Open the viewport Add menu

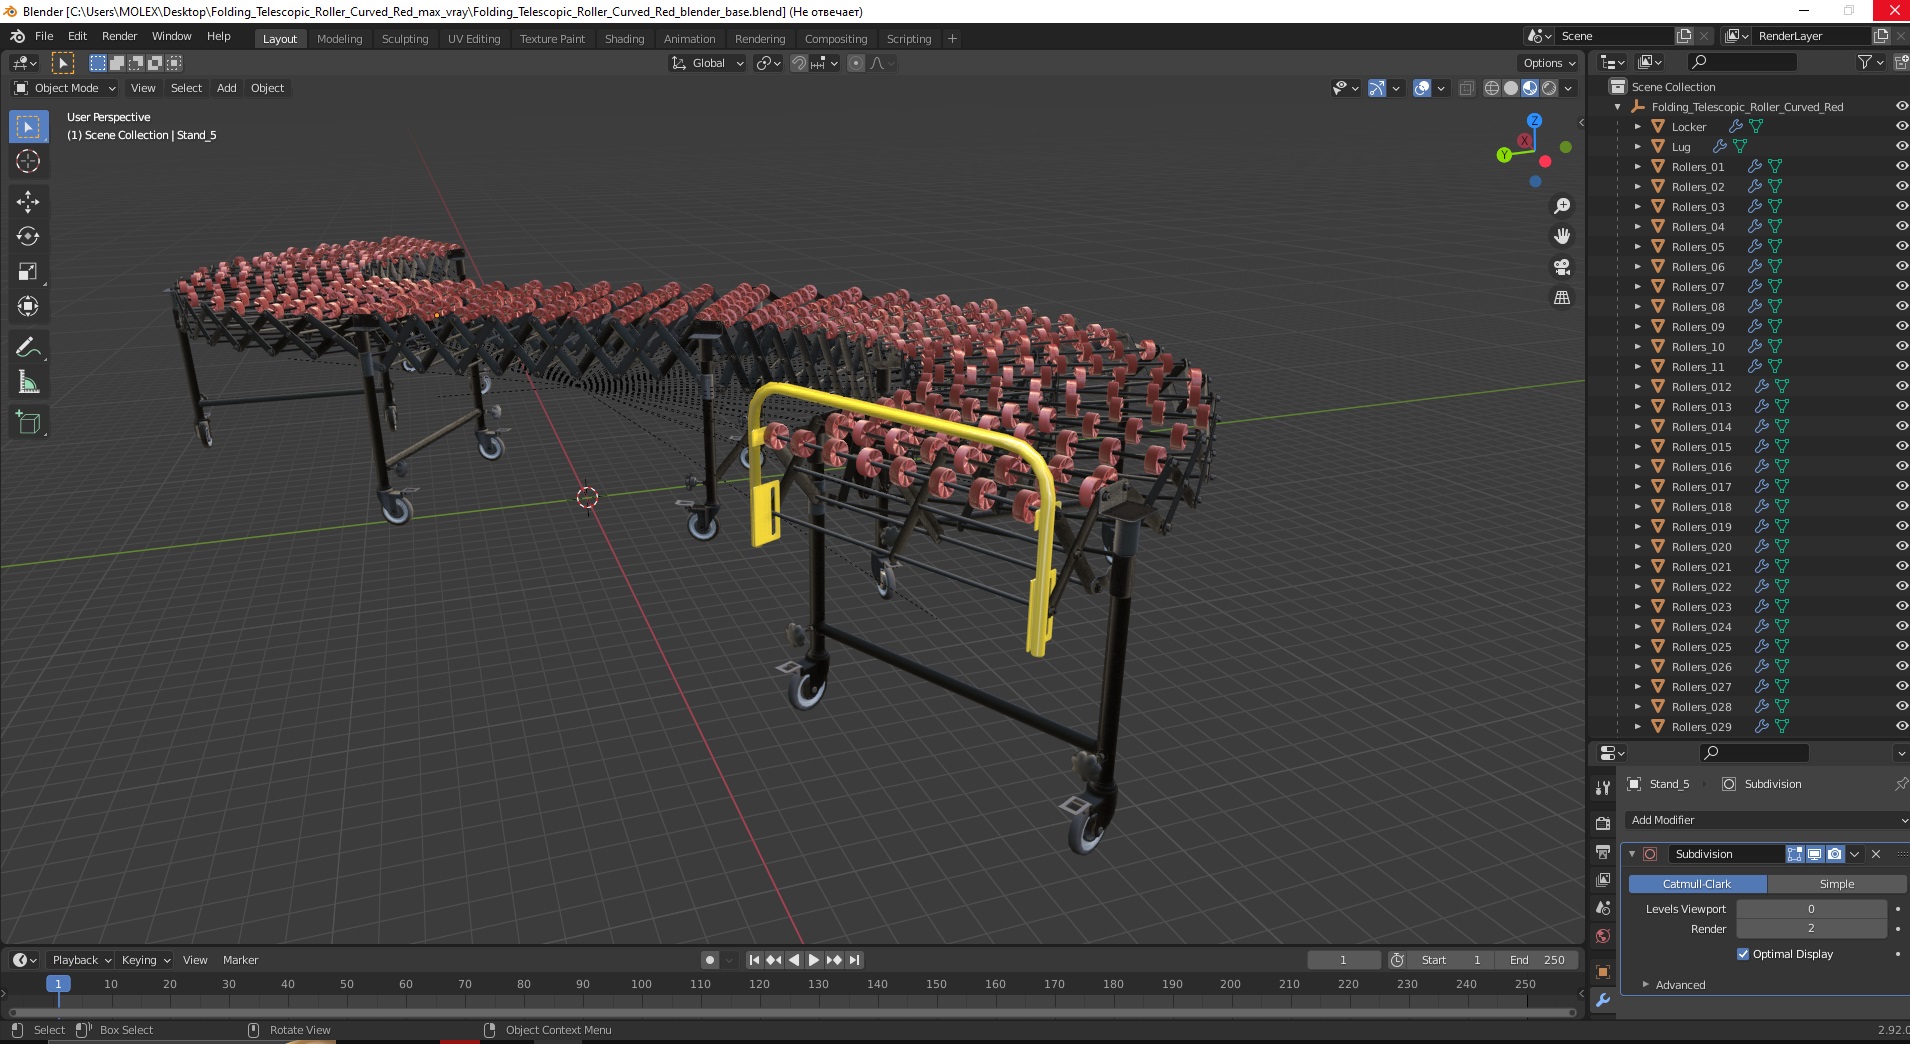227,88
